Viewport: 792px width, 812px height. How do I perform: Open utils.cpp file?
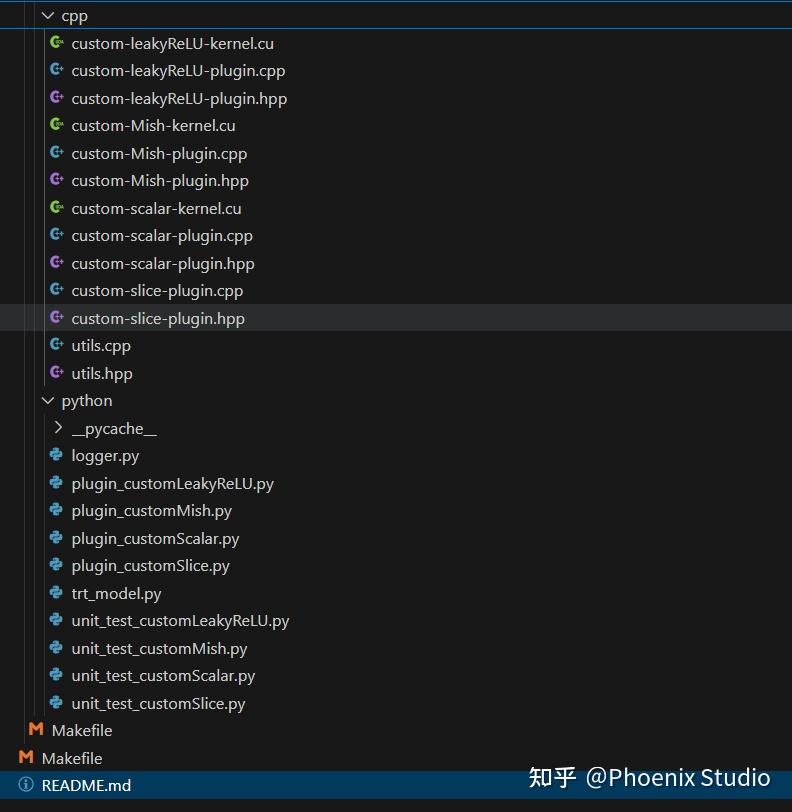101,346
